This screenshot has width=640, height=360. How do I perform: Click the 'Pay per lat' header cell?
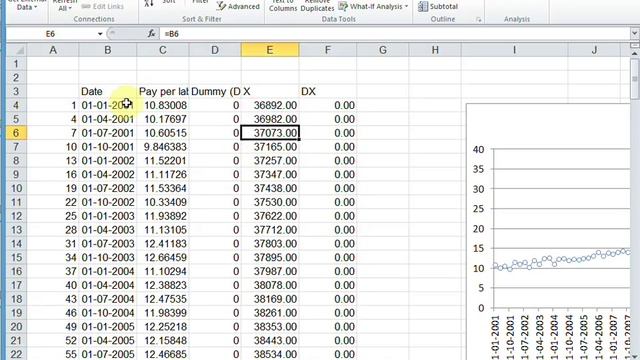click(162, 91)
